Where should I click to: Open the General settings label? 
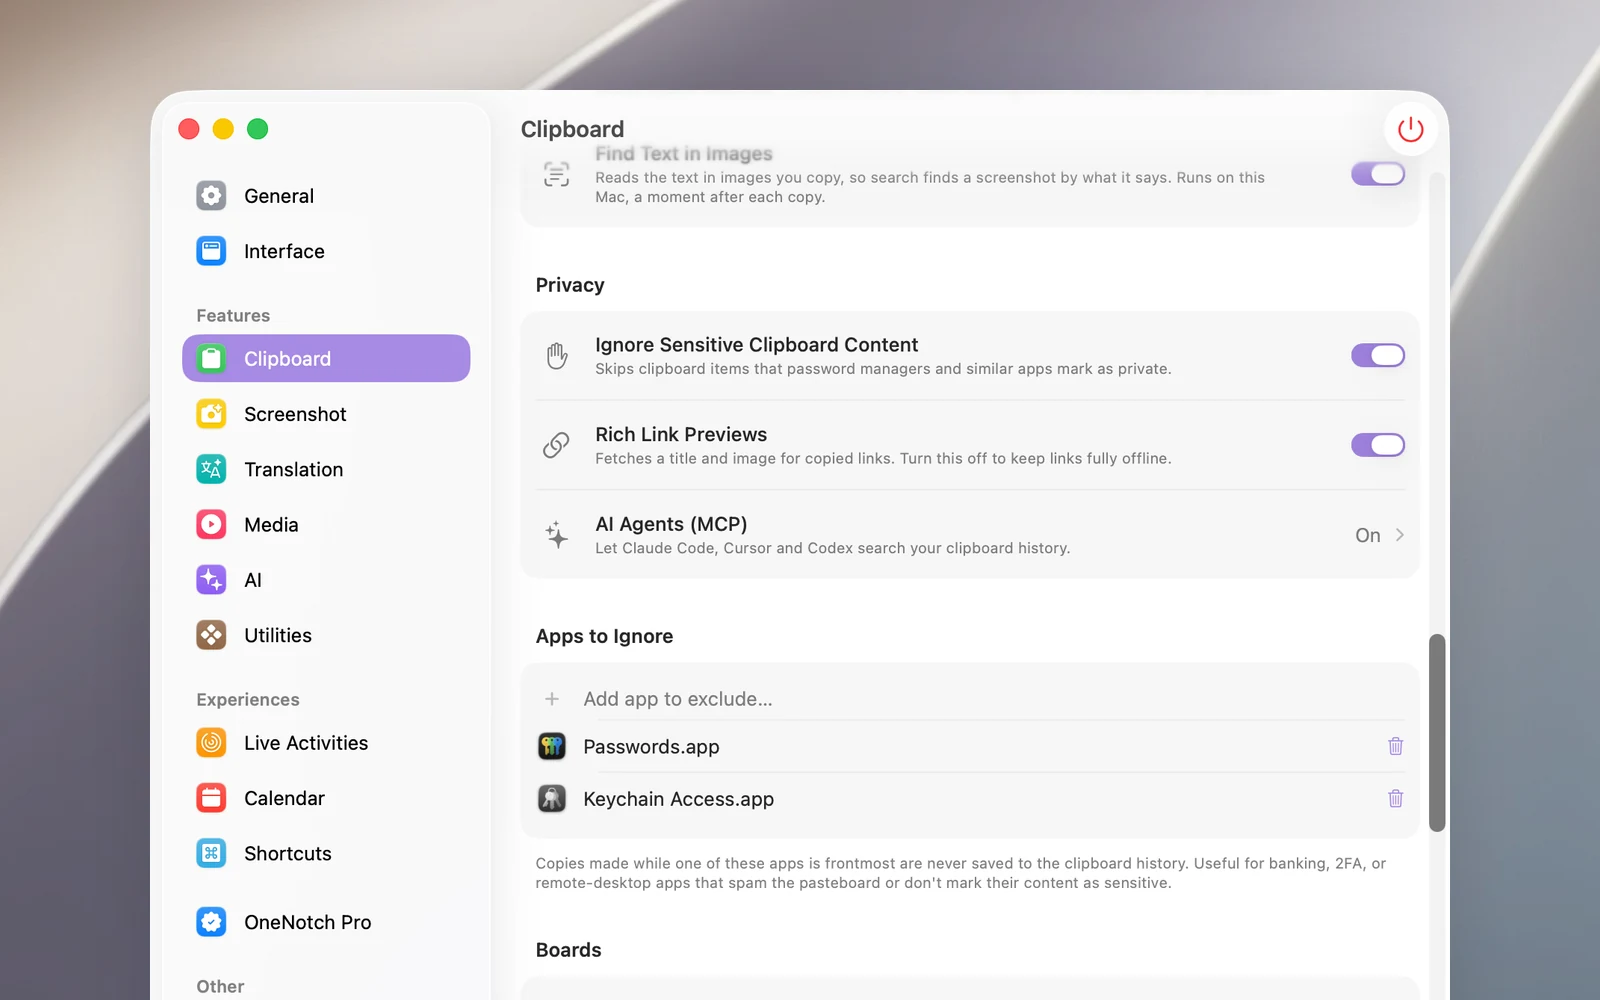point(279,196)
